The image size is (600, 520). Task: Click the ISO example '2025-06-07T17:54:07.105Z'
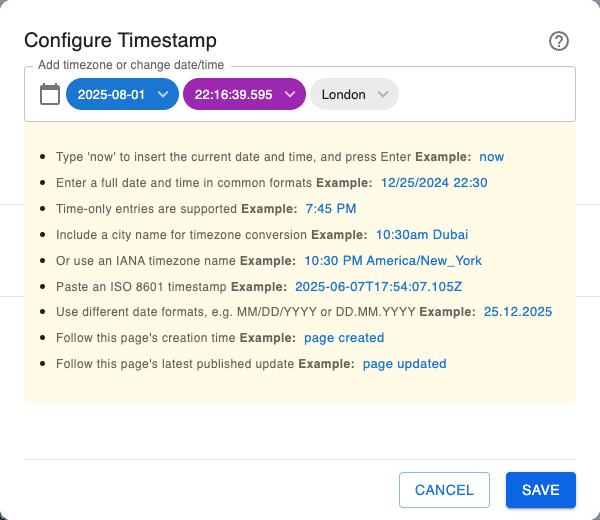pyautogui.click(x=378, y=287)
